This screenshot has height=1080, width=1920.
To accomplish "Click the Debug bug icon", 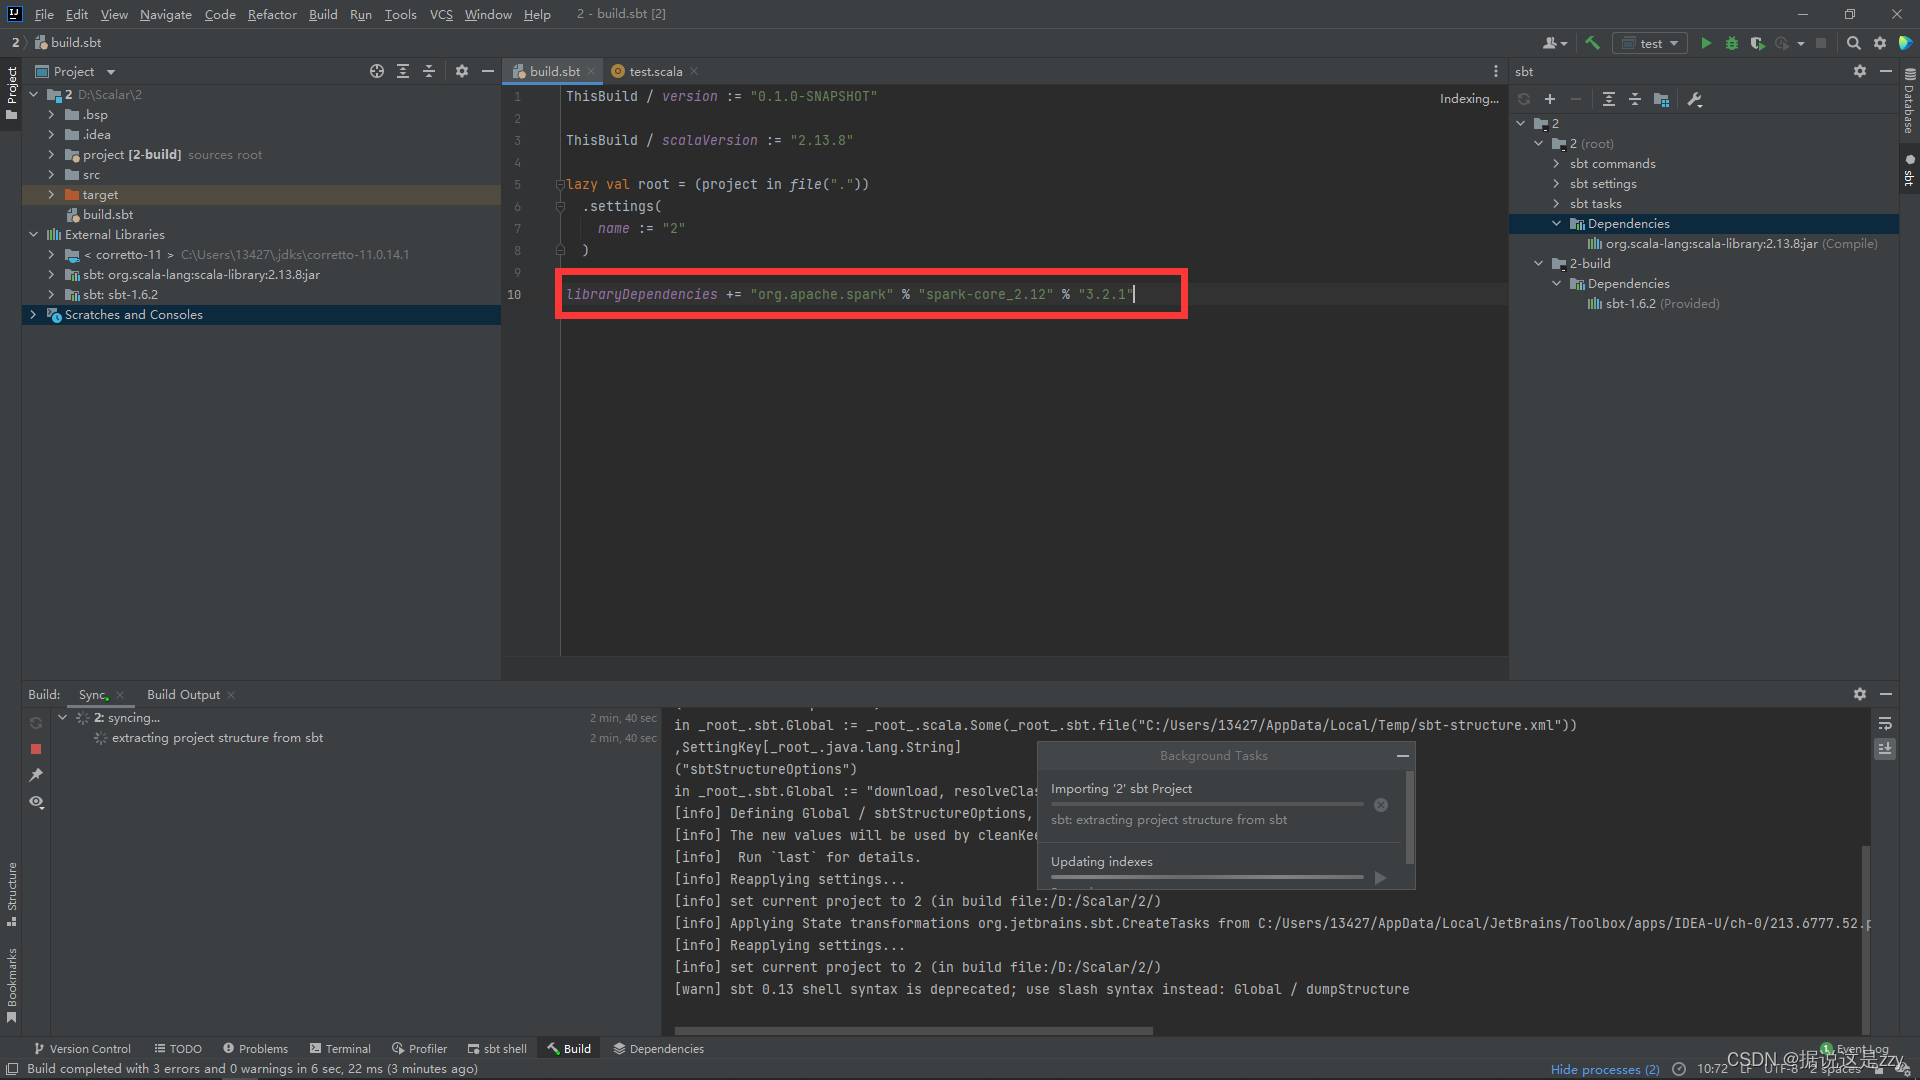I will (x=1732, y=43).
